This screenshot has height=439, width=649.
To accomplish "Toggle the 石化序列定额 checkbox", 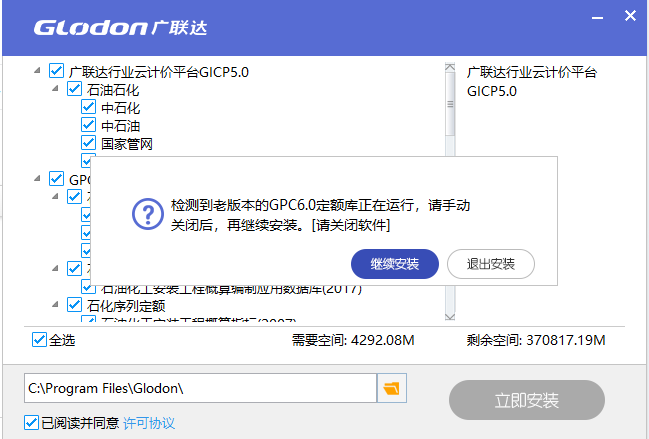I will click(75, 305).
